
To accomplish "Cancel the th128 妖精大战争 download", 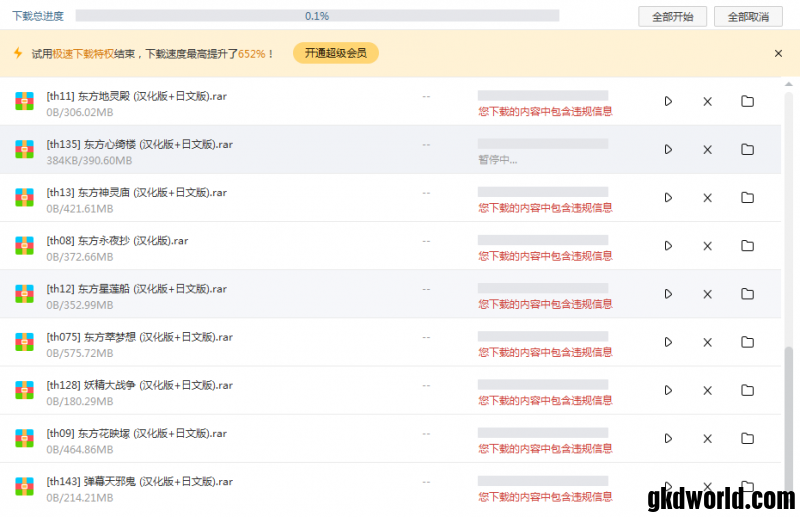I will pos(707,390).
